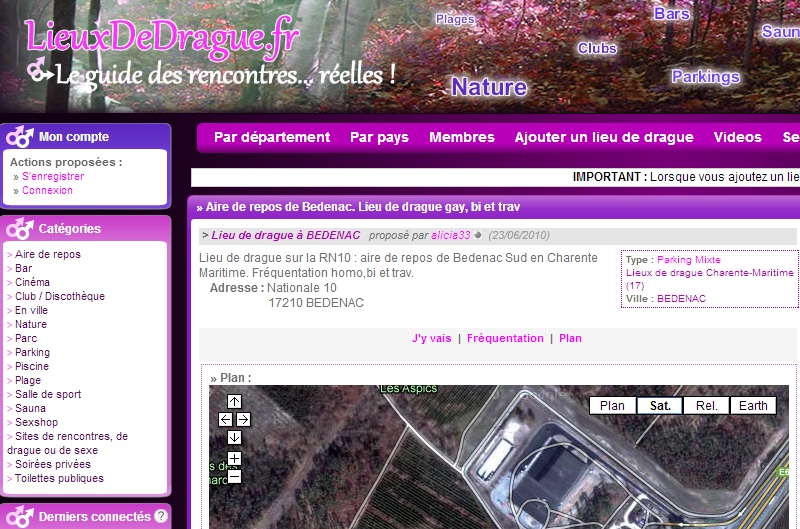Viewport: 800px width, 529px height.
Task: Open Lieux de drague Charente-Maritime link
Action: click(710, 279)
